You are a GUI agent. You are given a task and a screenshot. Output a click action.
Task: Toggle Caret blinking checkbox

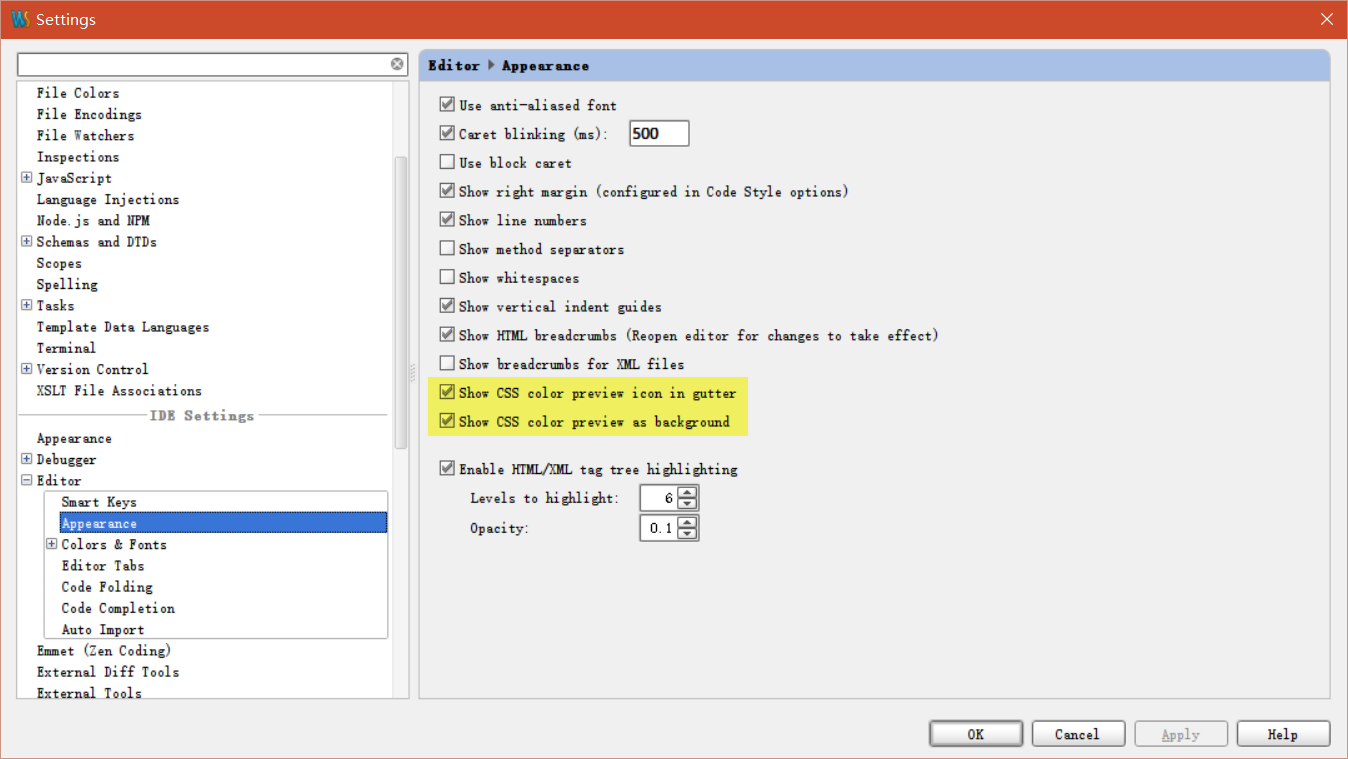click(447, 133)
